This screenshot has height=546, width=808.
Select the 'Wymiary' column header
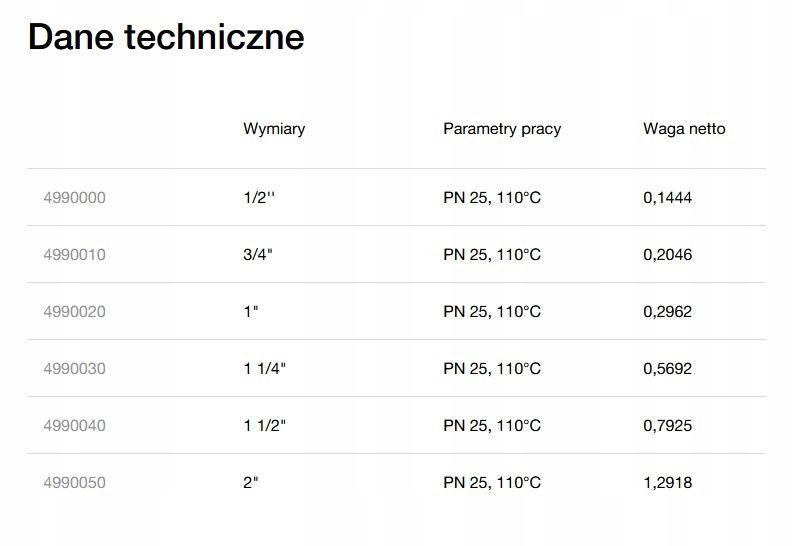click(x=274, y=129)
